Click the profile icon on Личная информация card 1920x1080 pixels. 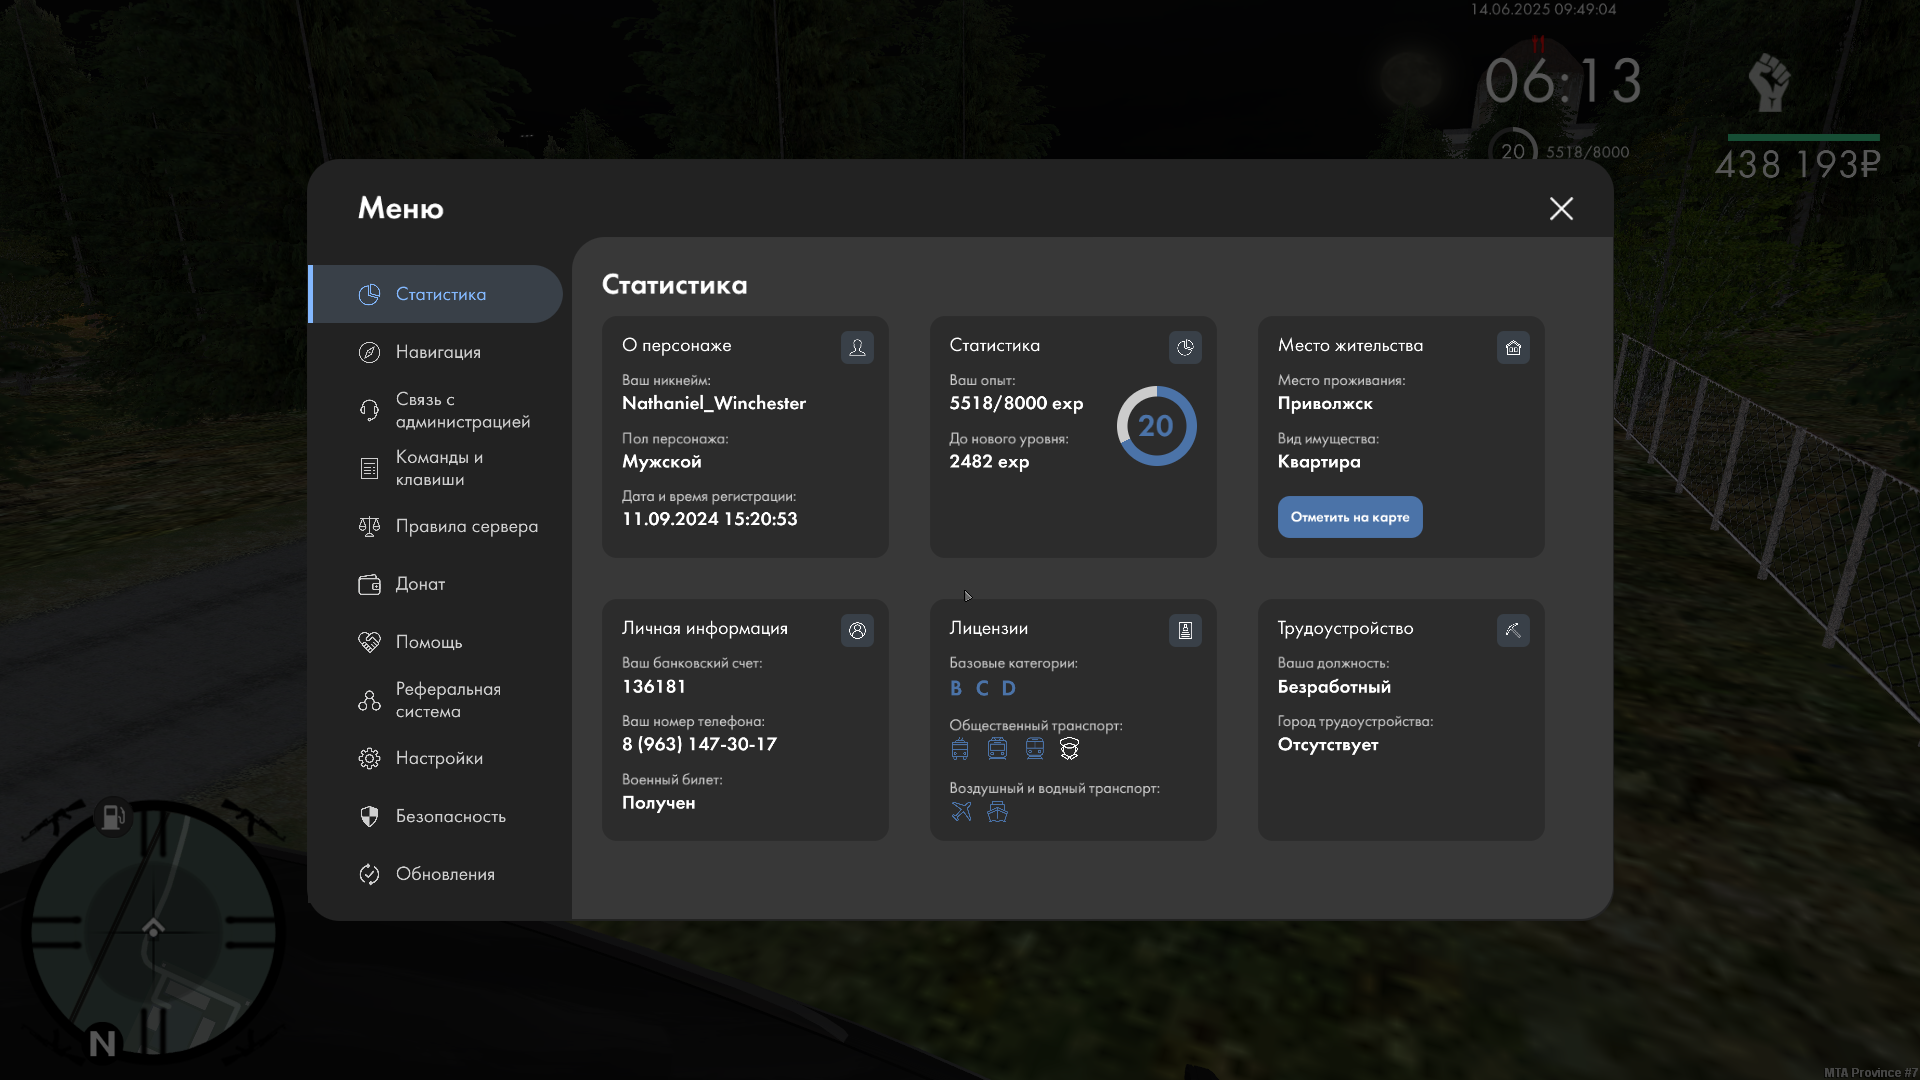[x=857, y=630]
